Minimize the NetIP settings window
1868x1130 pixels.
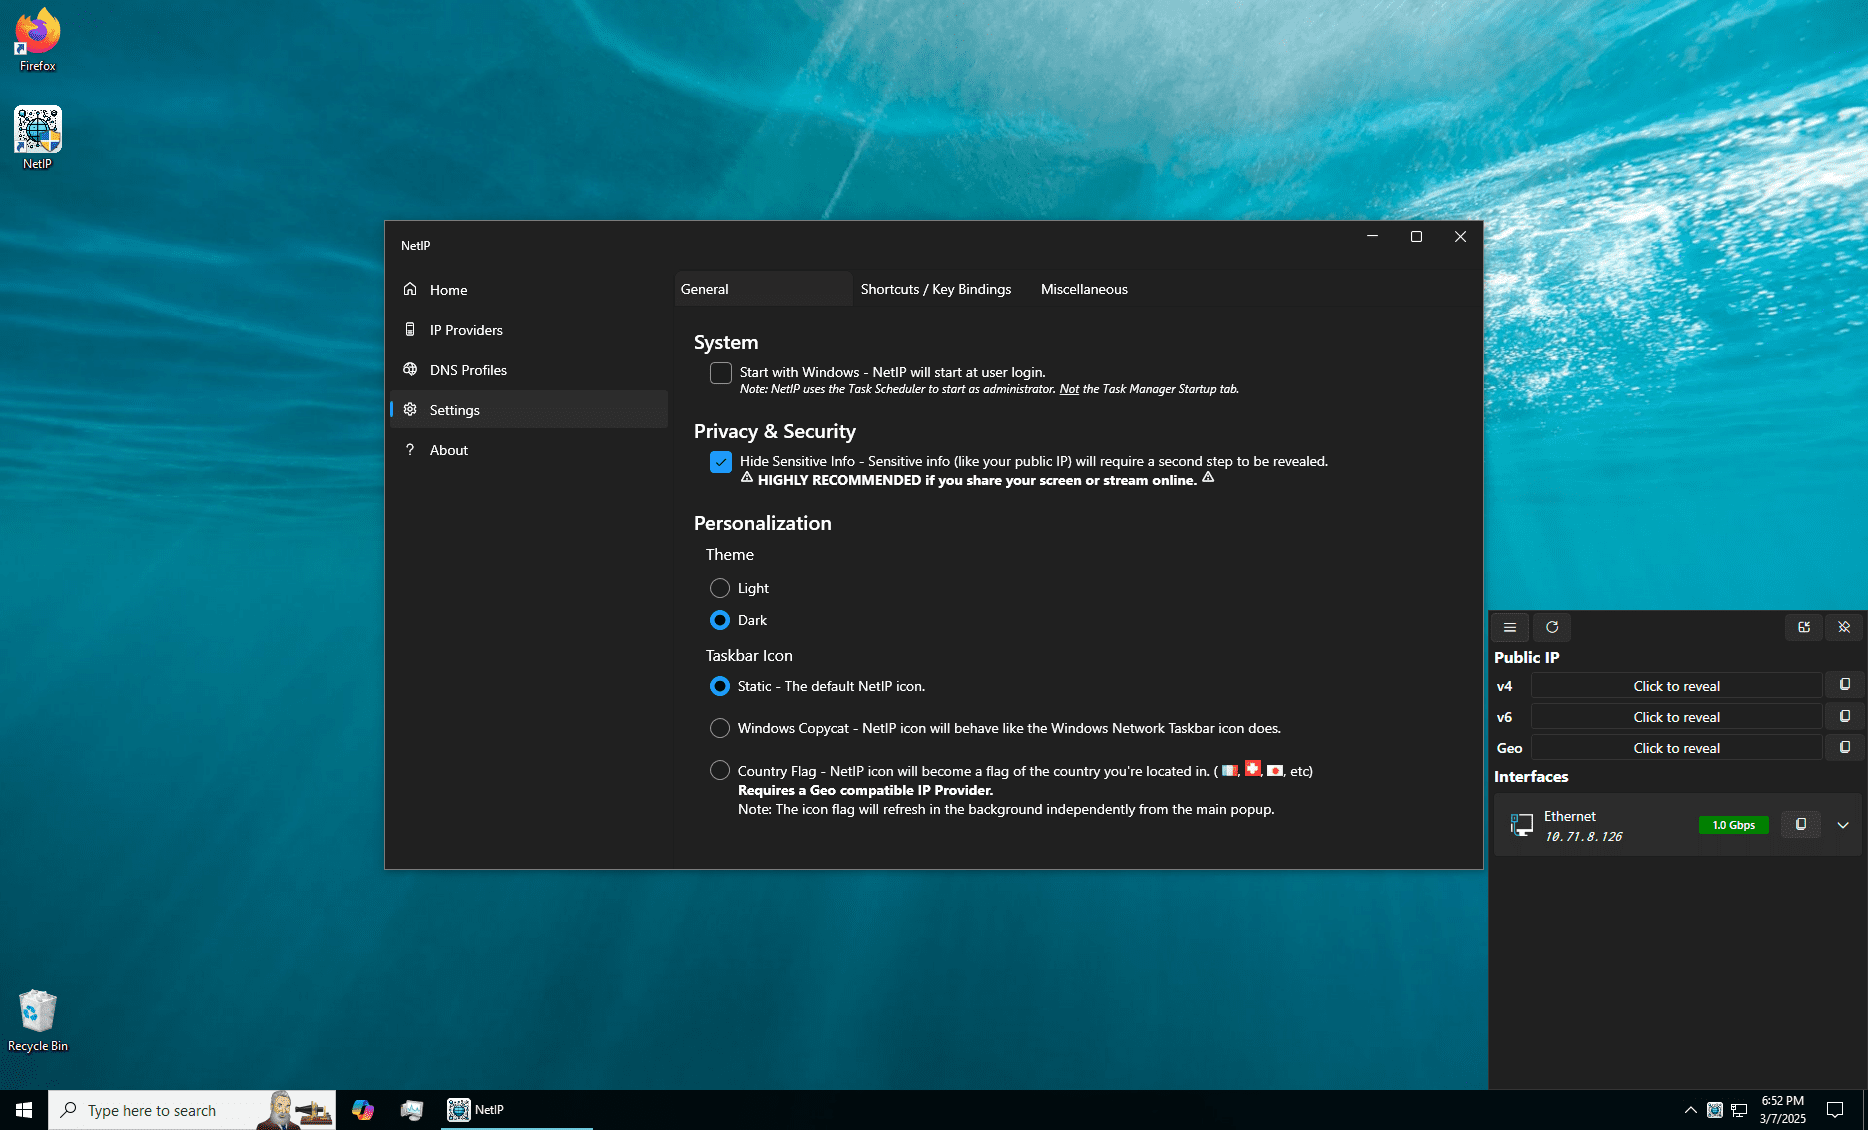point(1372,237)
